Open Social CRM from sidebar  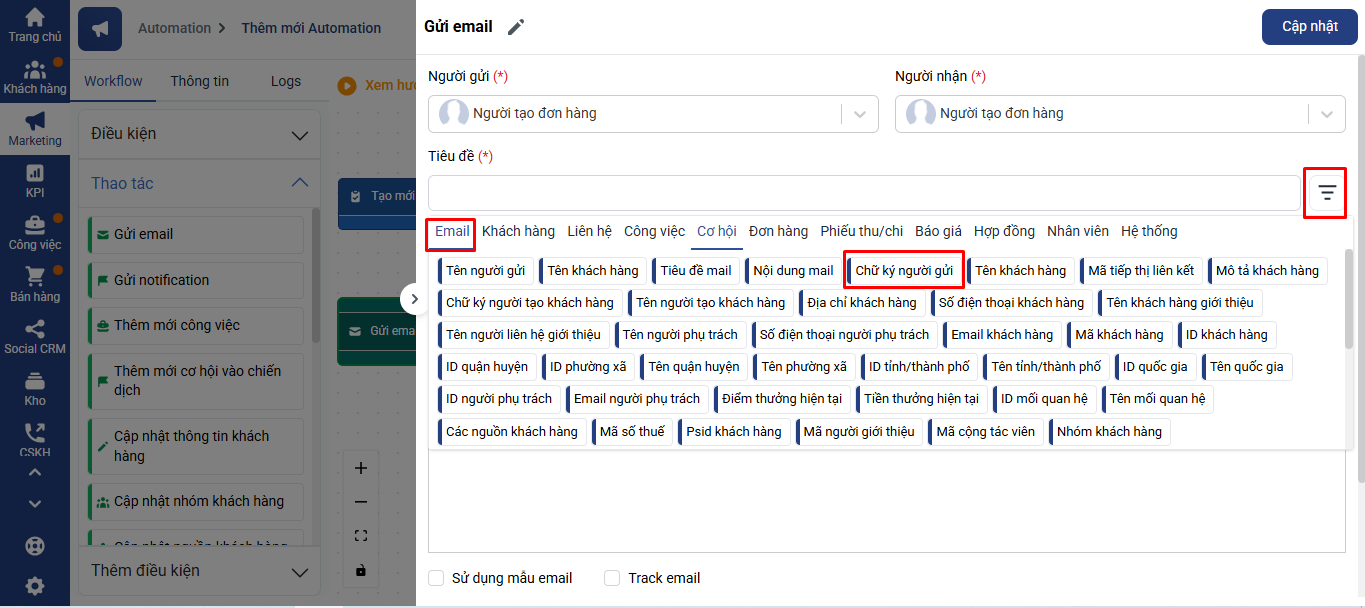click(x=35, y=336)
